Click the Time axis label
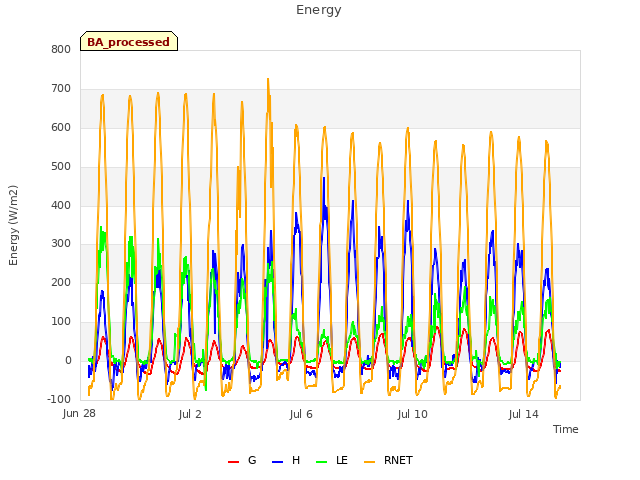This screenshot has height=480, width=640. [566, 429]
